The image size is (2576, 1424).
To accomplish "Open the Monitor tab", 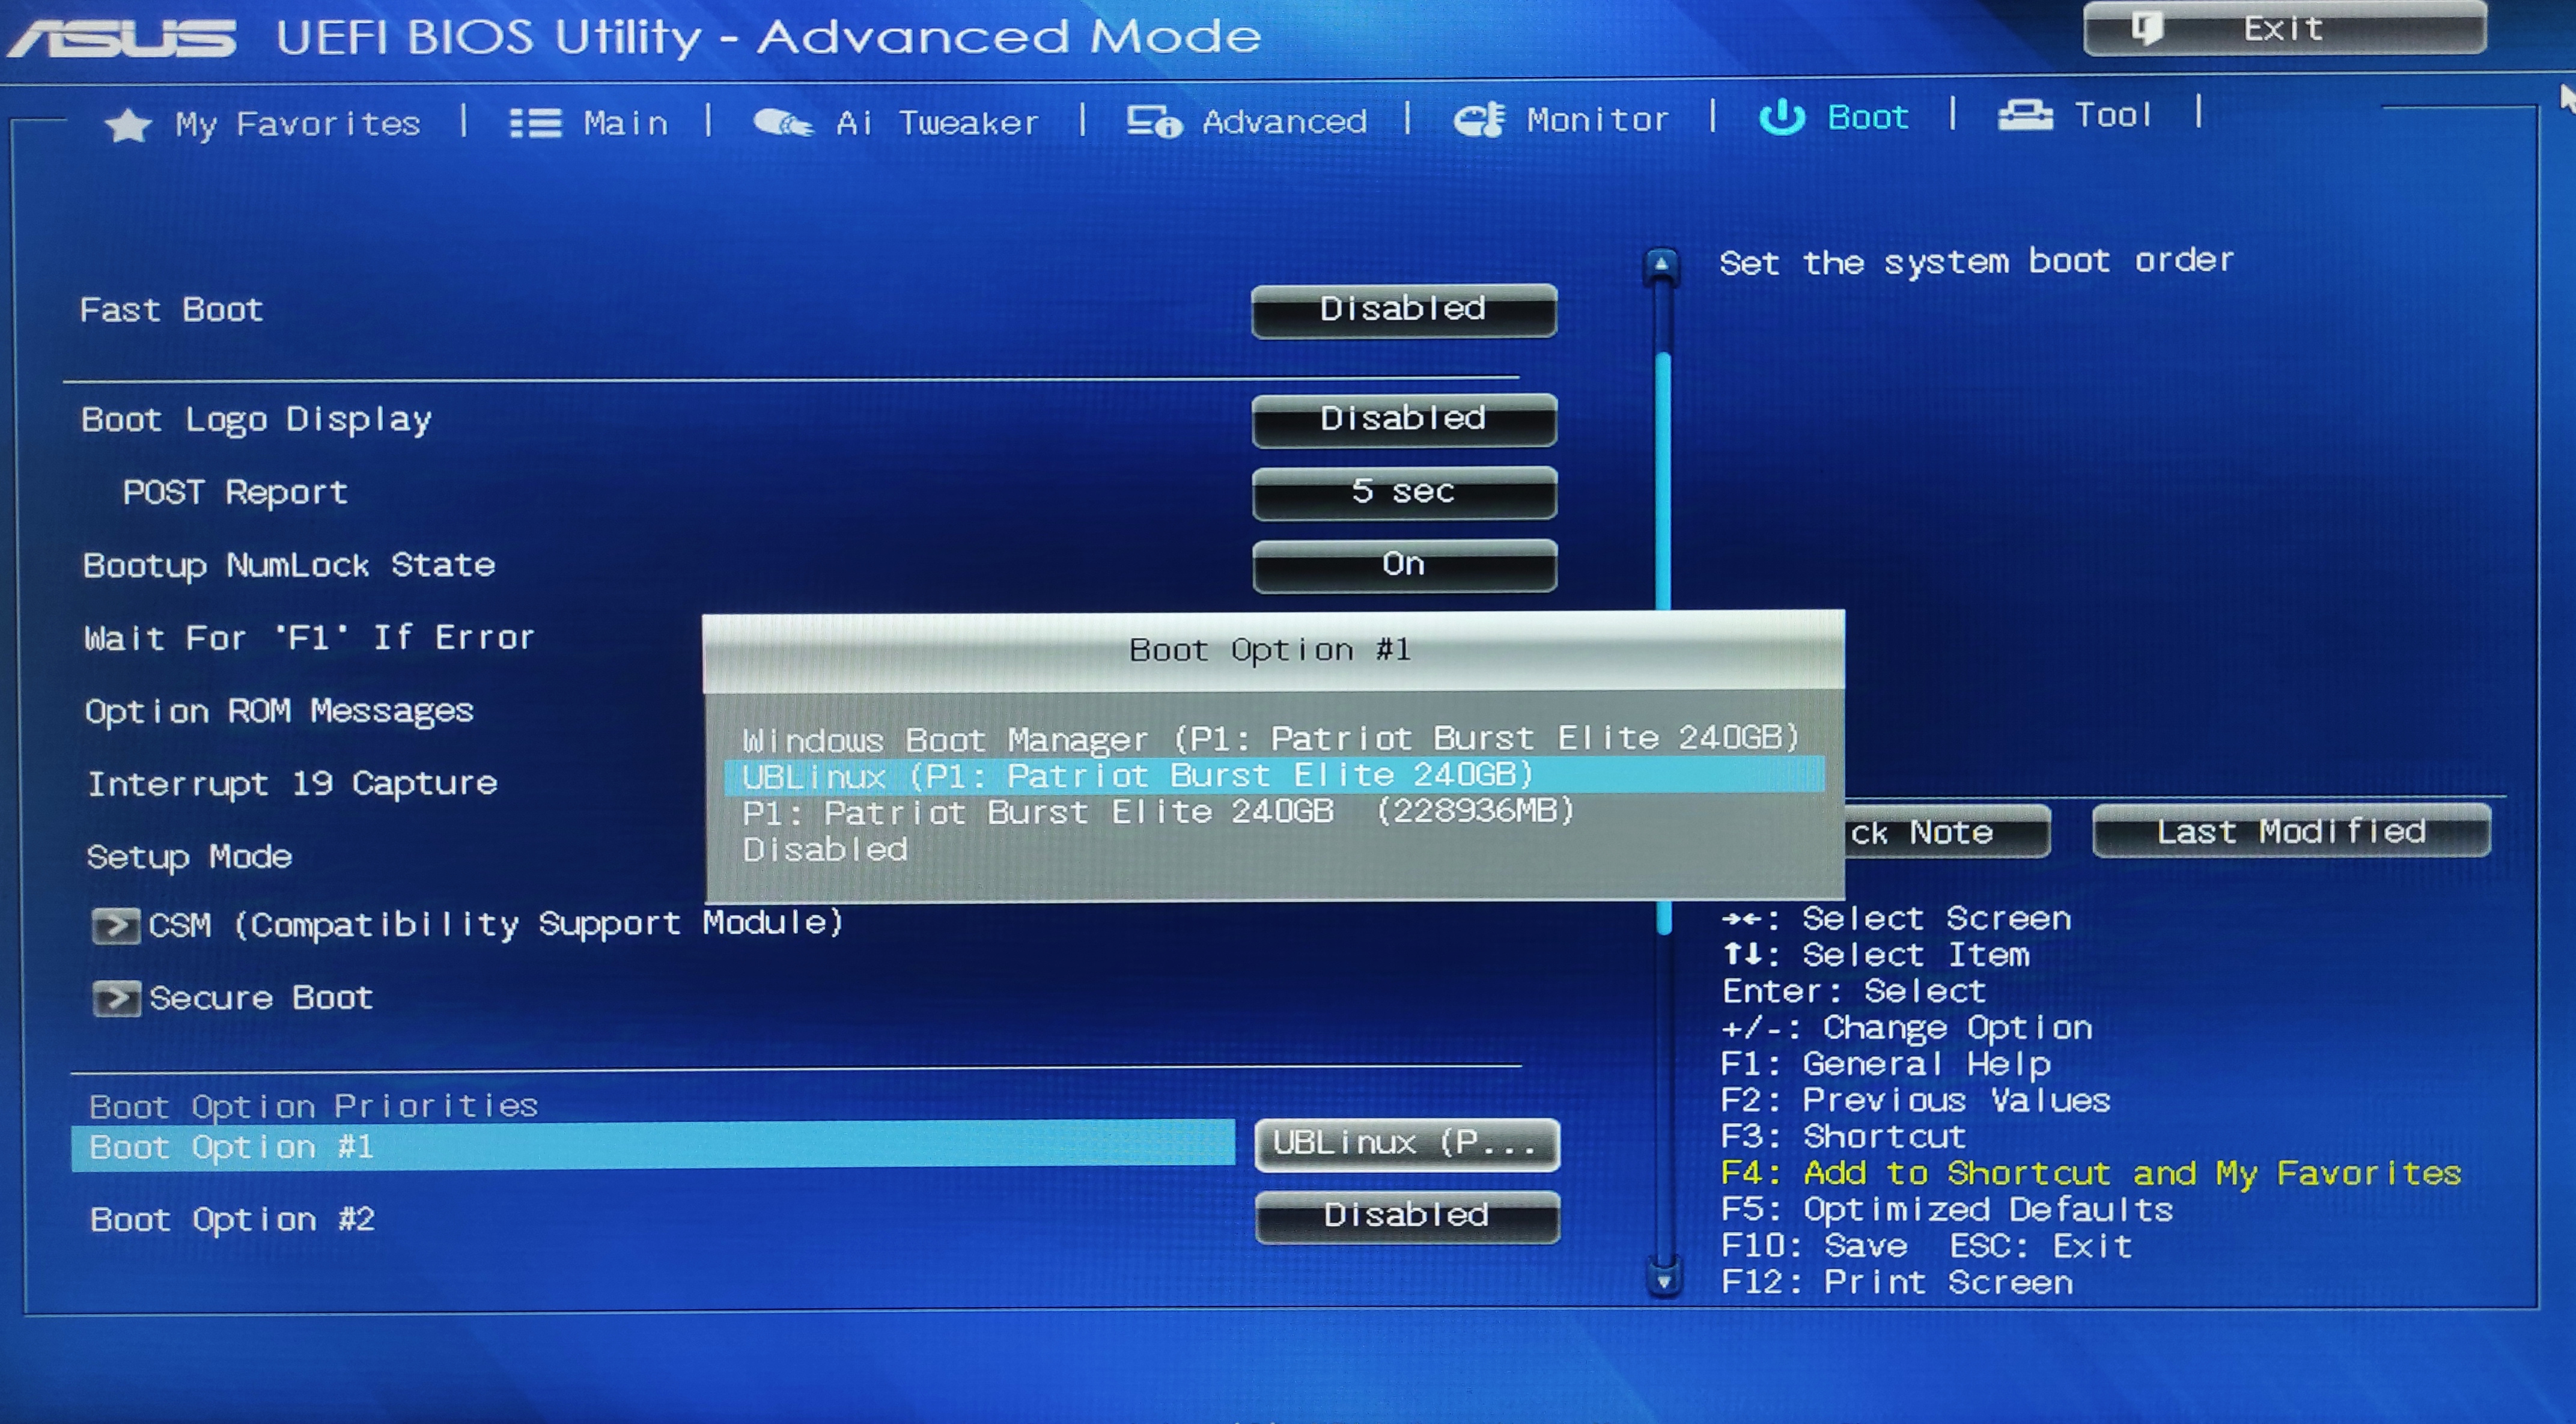I will click(1561, 119).
